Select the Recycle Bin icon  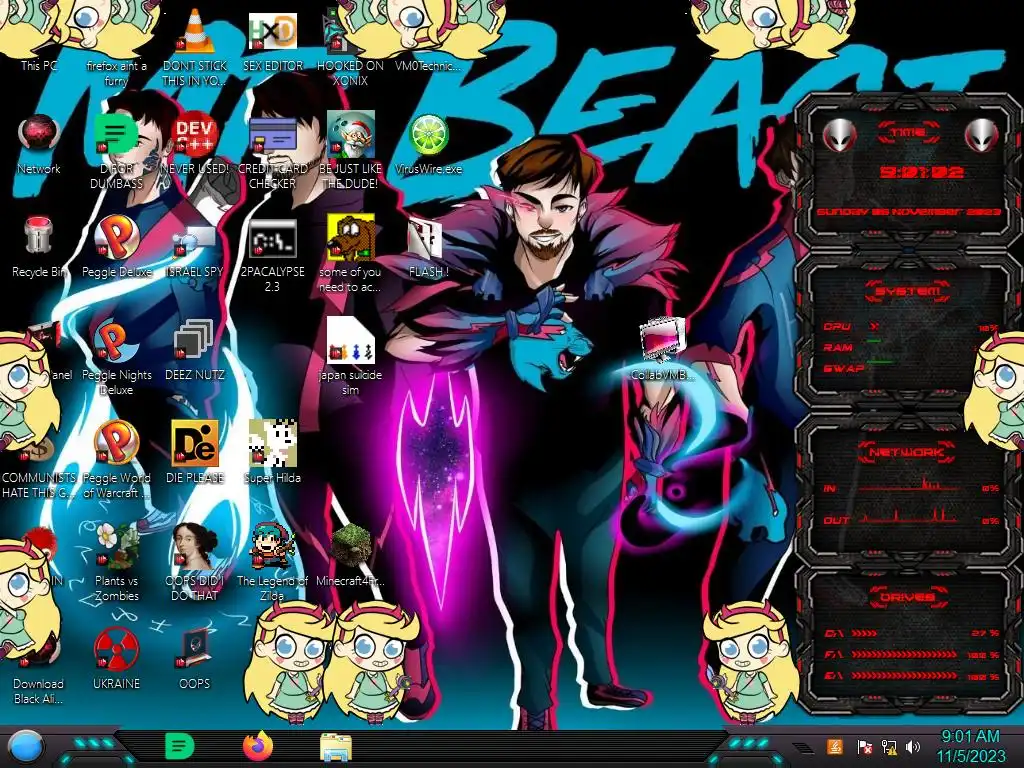point(39,248)
